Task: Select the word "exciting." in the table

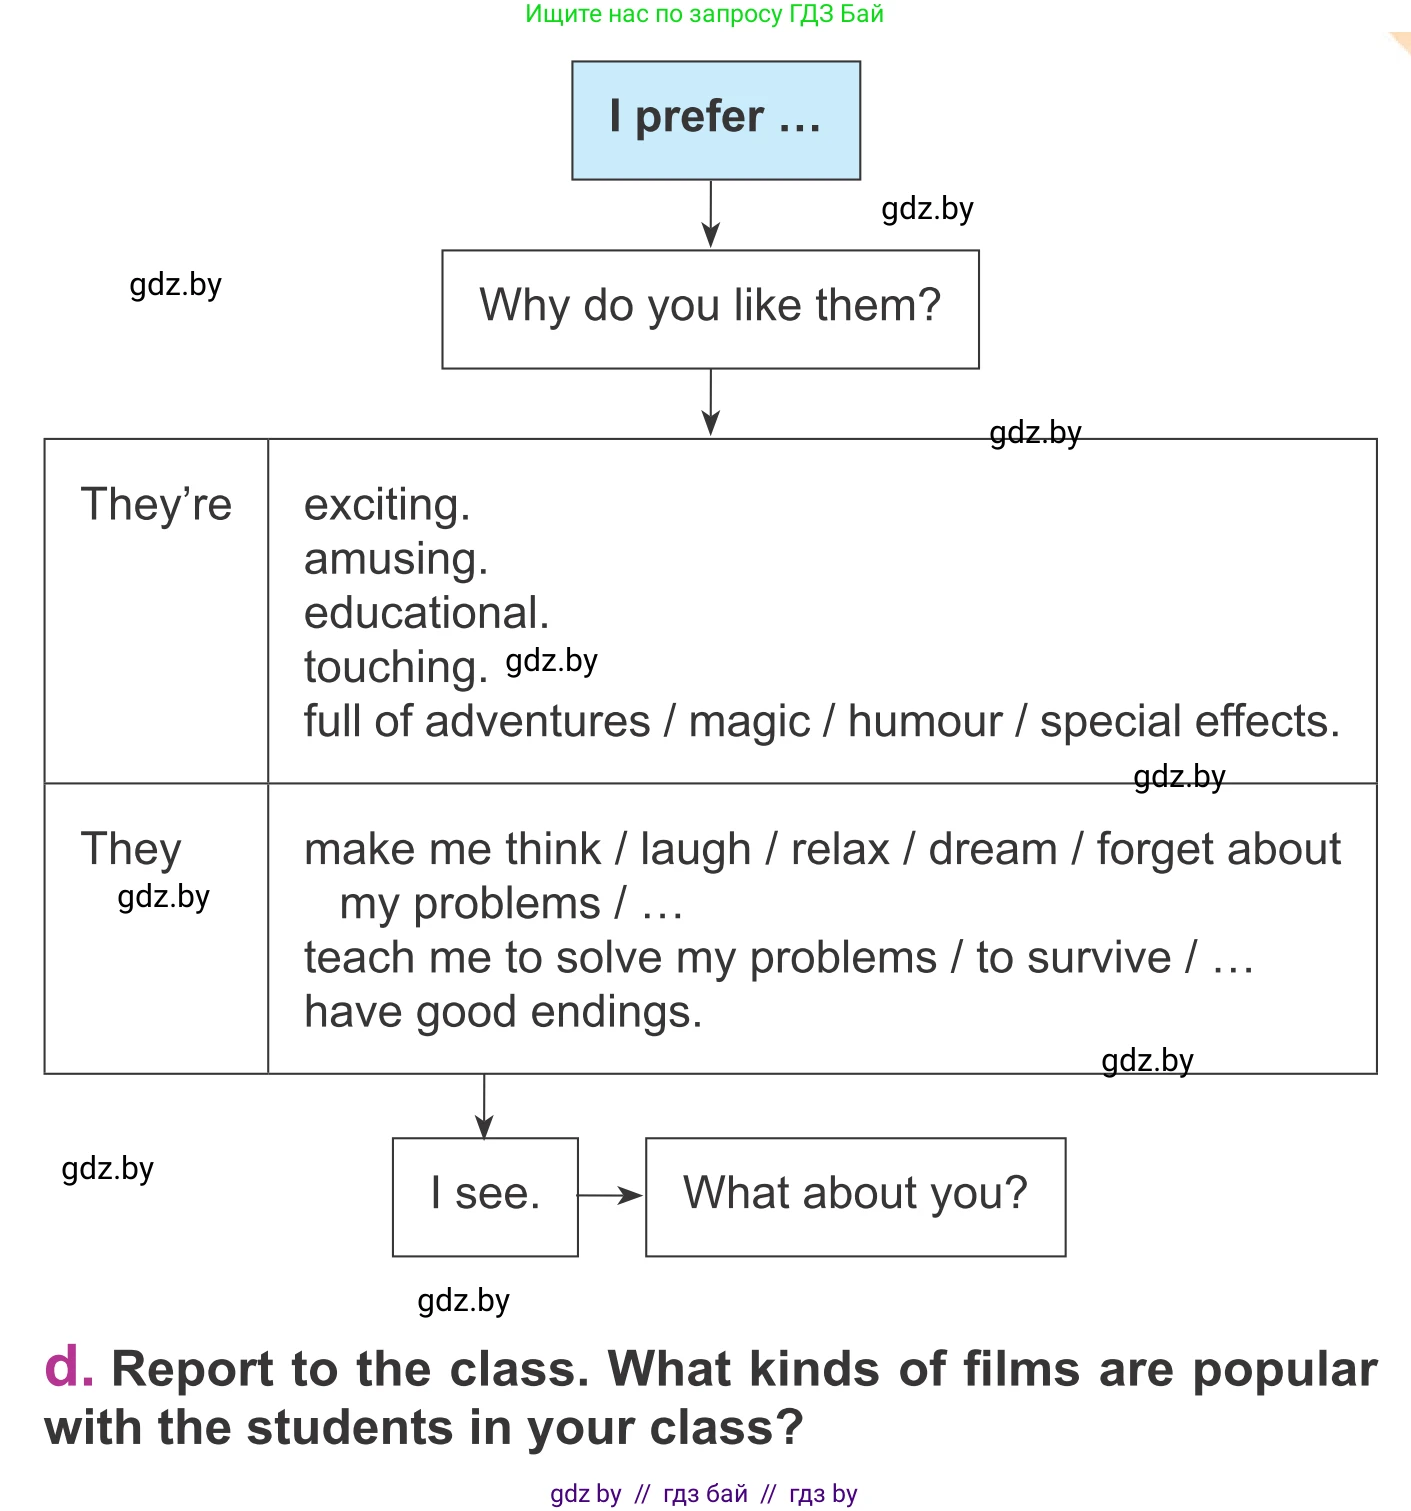Action: click(x=387, y=505)
